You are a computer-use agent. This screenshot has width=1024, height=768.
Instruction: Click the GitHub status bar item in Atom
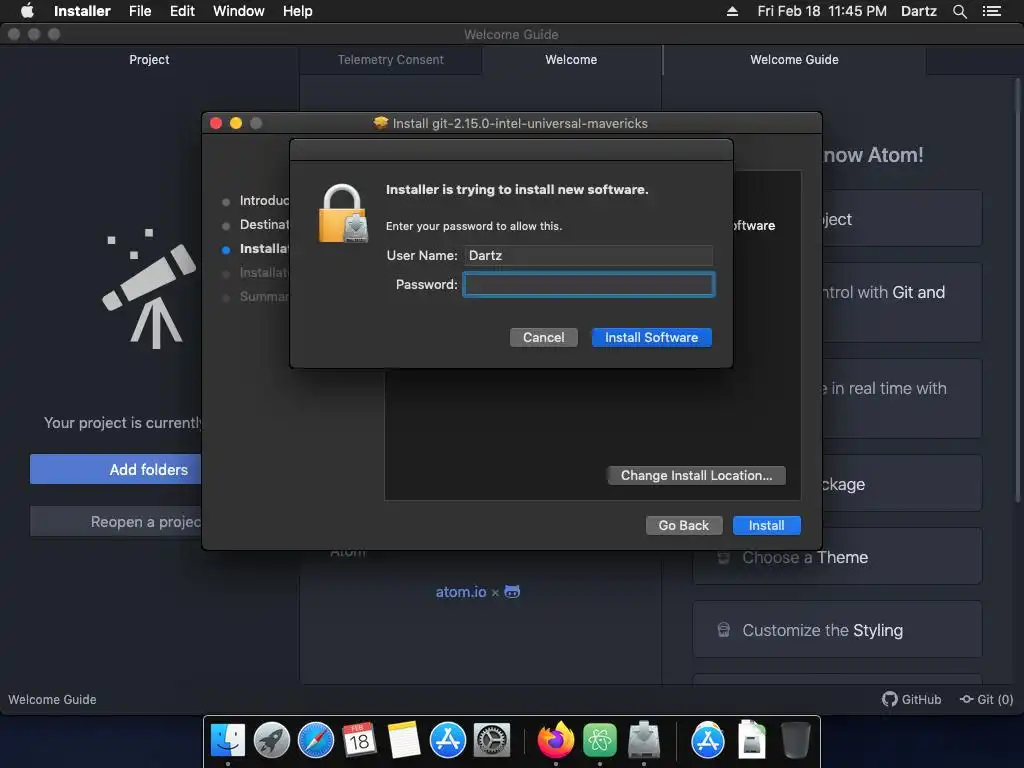pos(912,699)
